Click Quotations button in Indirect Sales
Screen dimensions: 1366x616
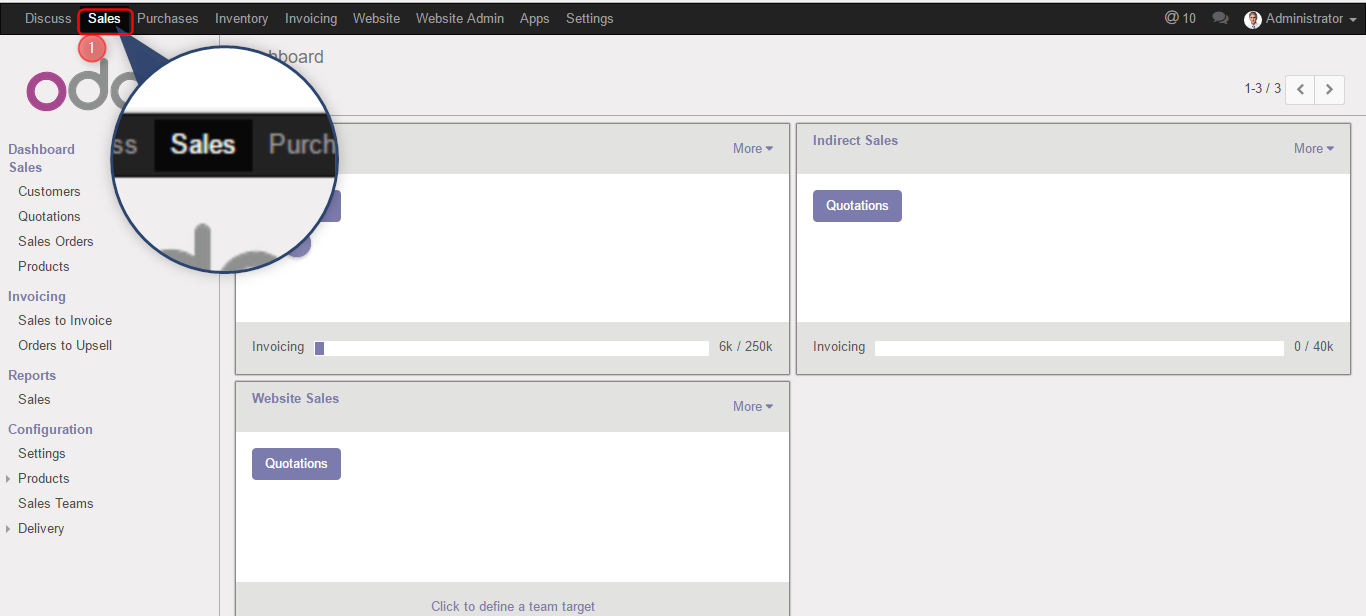coord(857,206)
